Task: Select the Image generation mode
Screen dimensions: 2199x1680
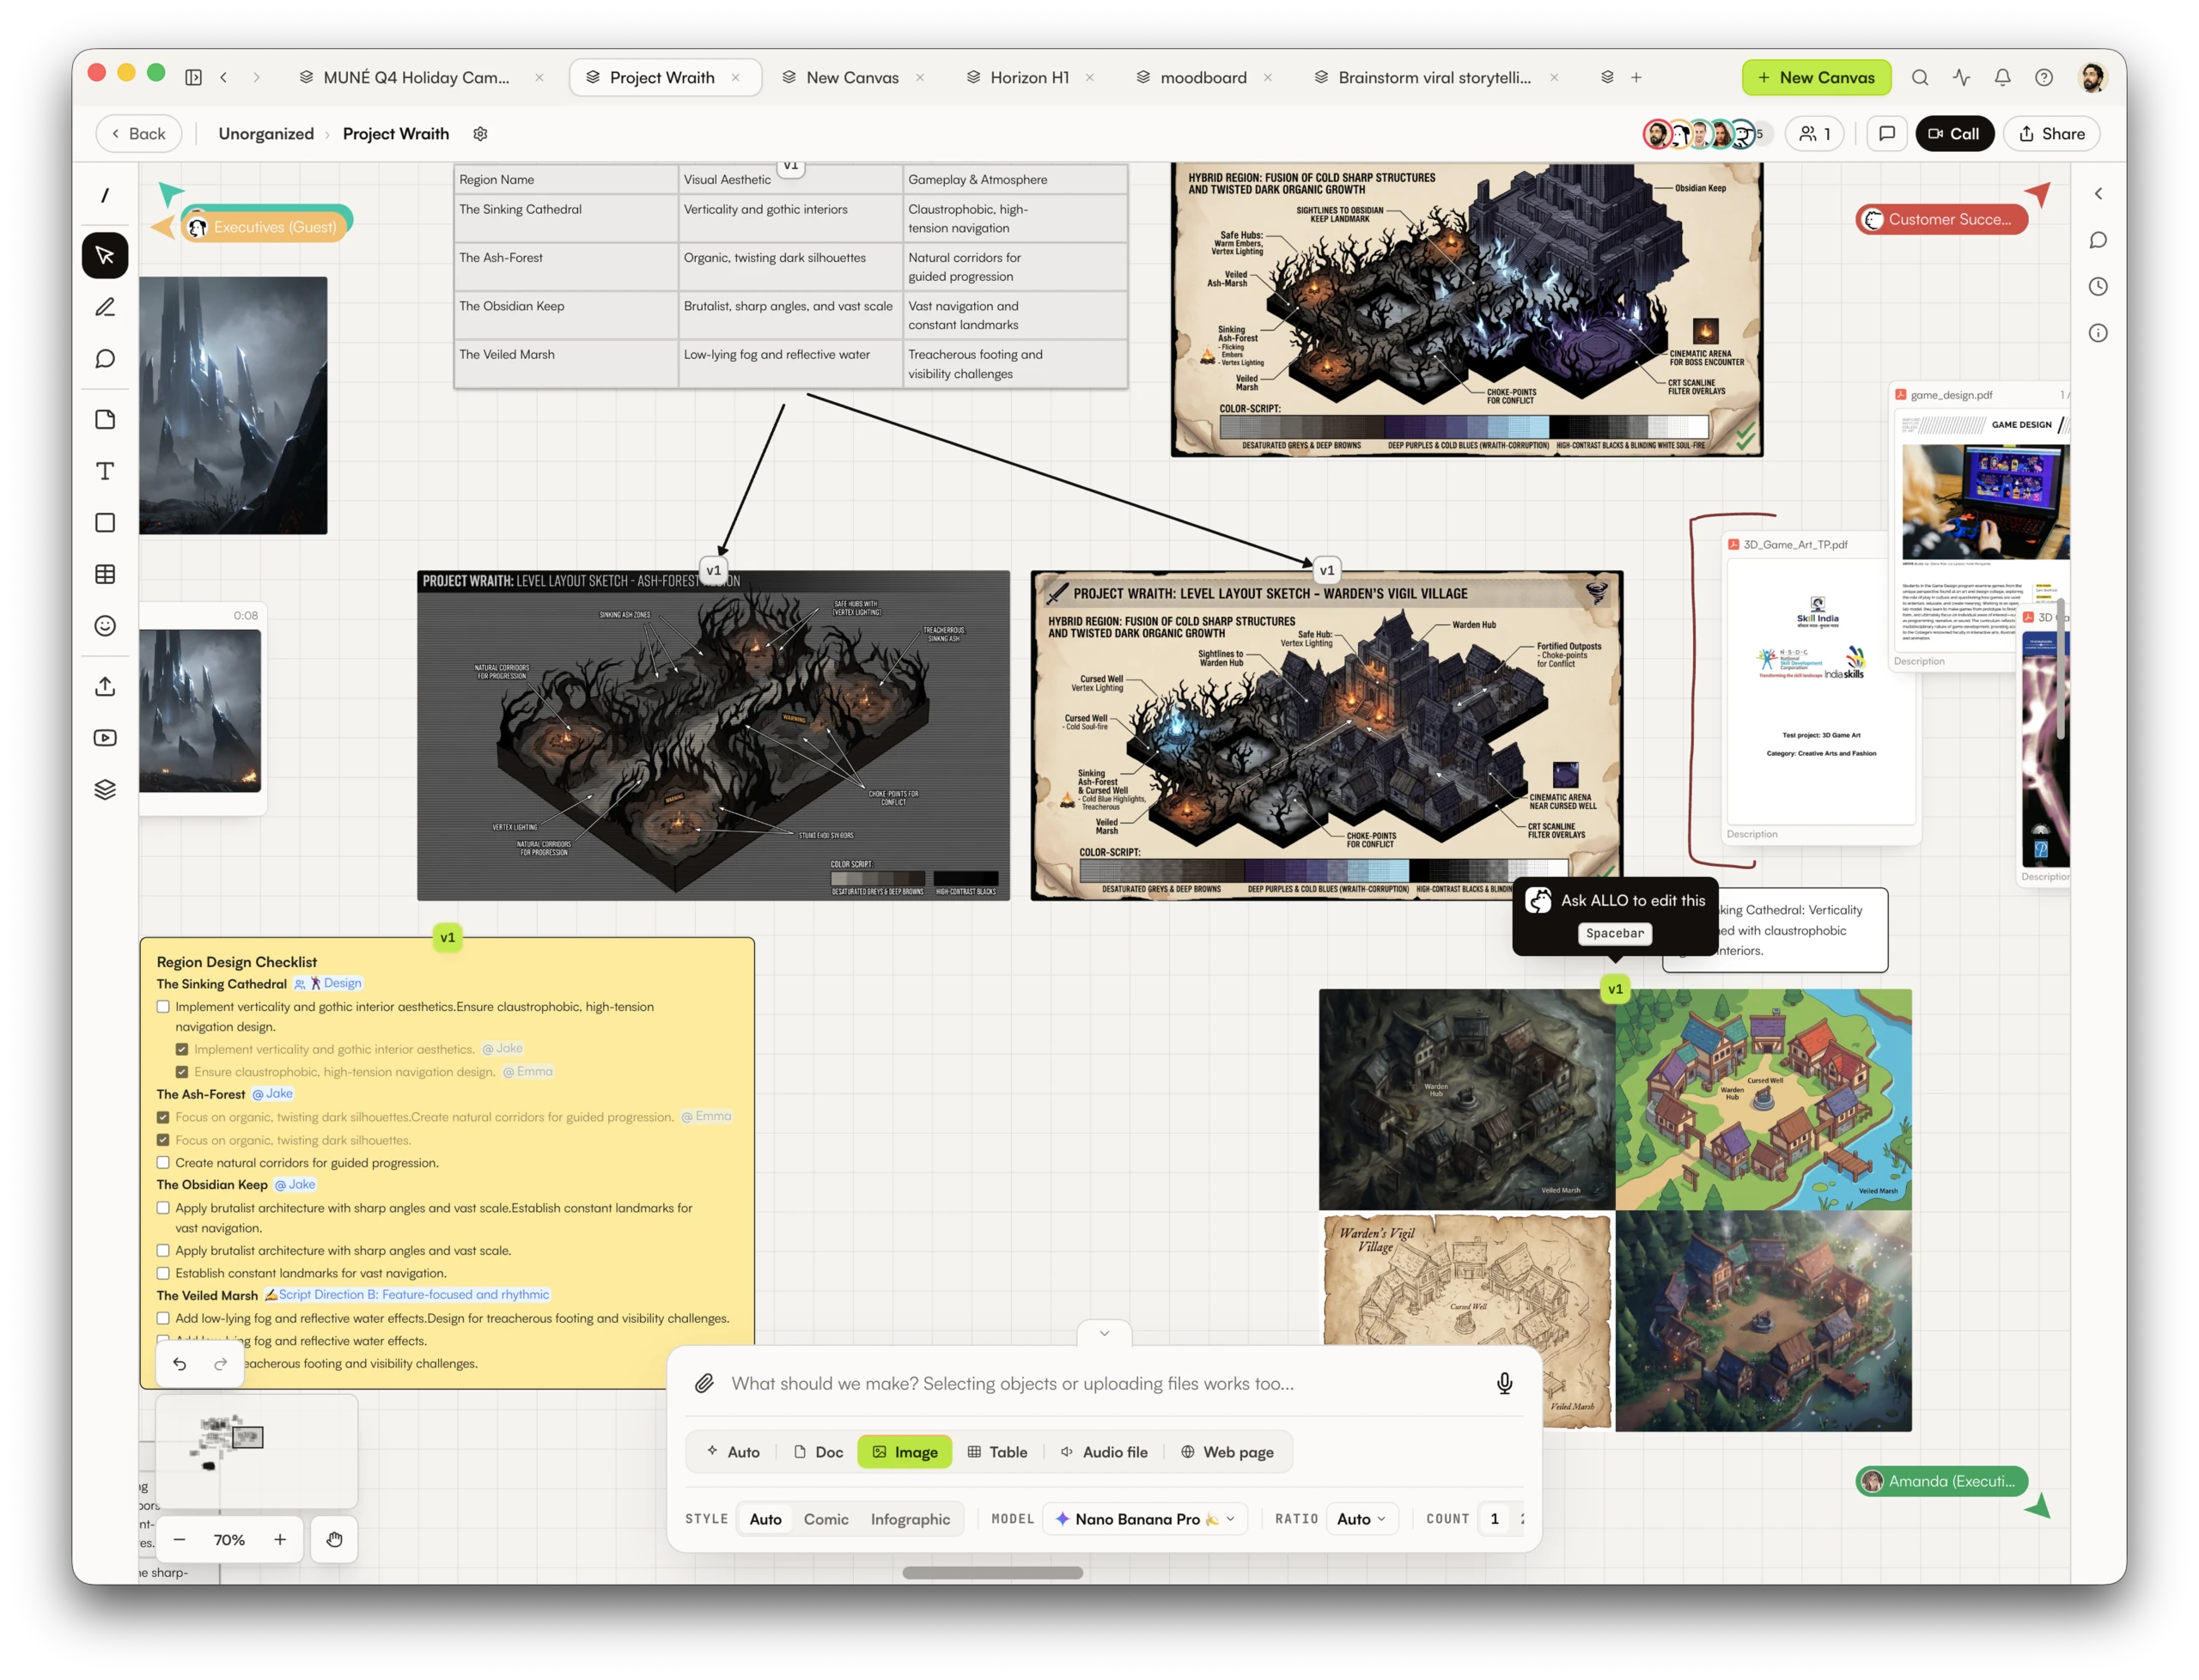Action: (904, 1452)
